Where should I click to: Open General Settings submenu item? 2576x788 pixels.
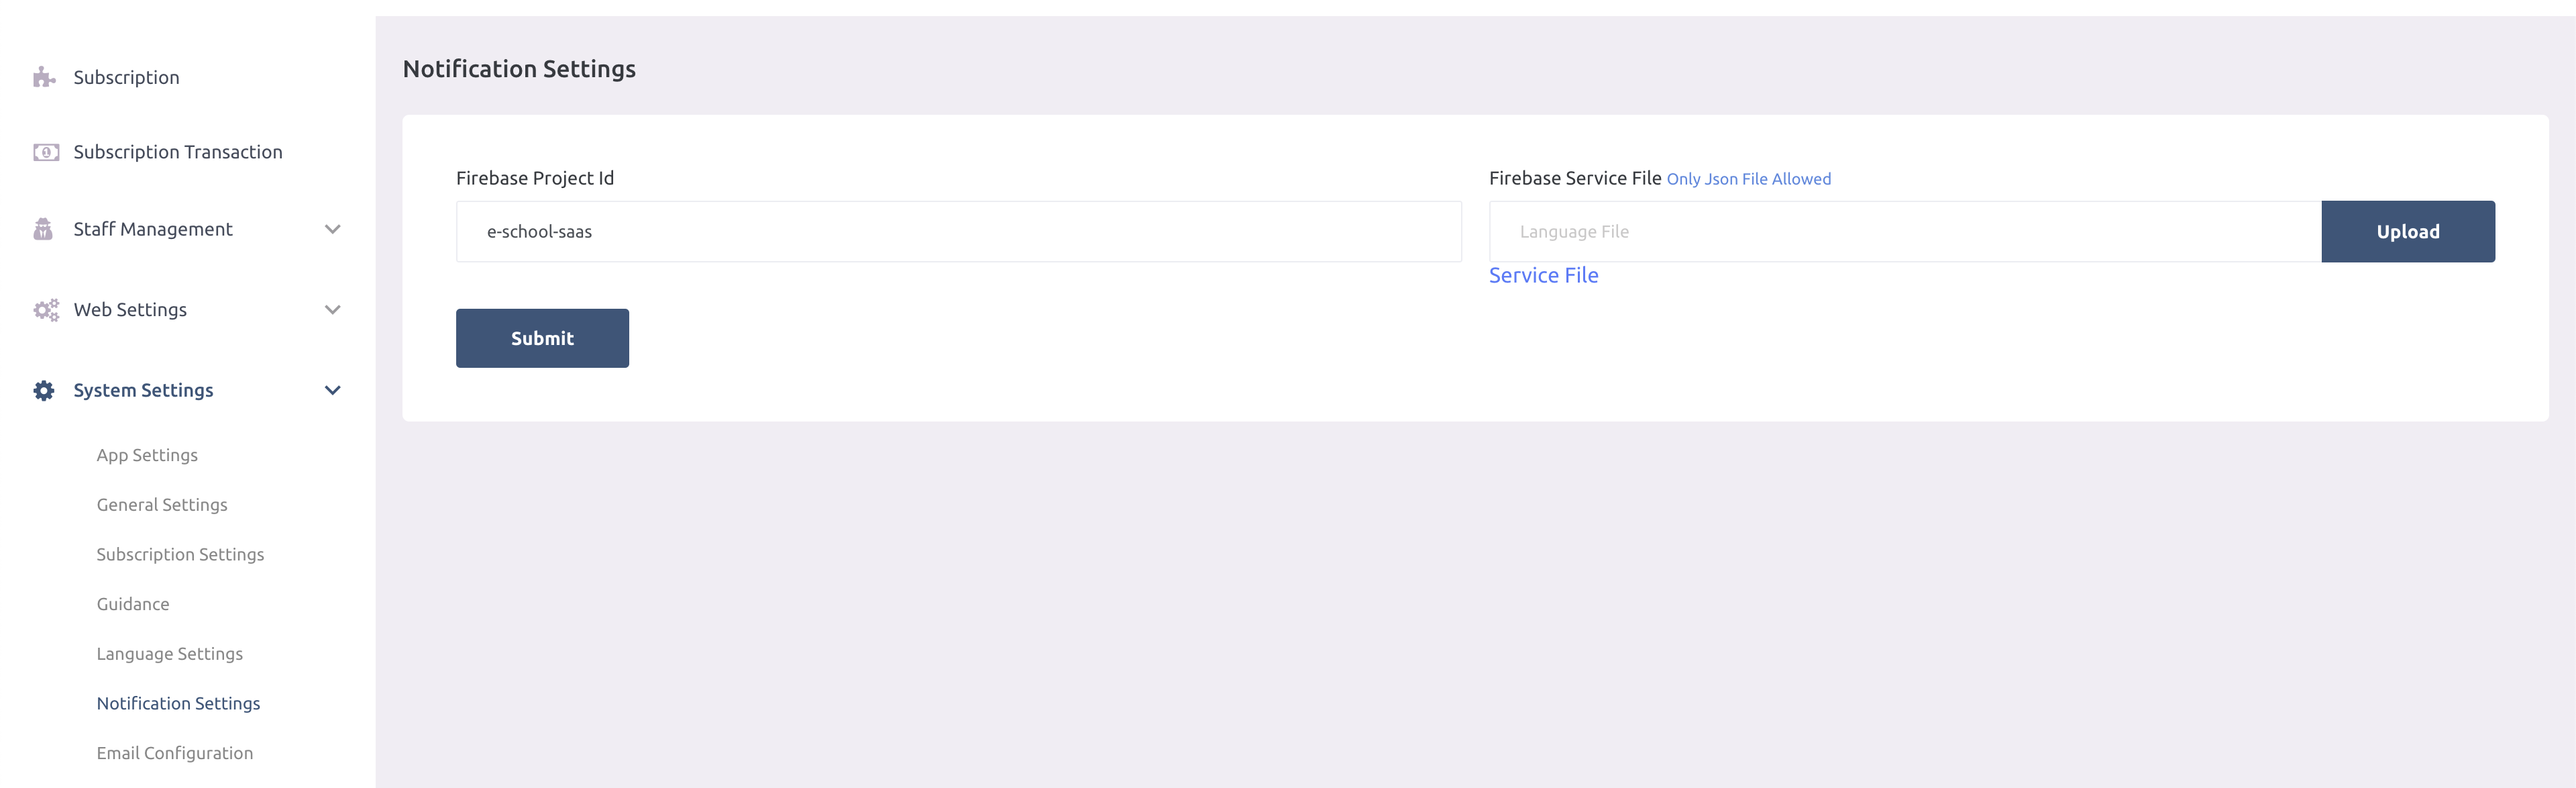click(x=162, y=505)
